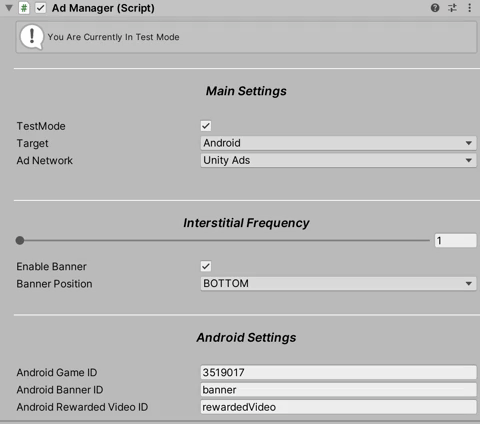Click the test mode warning icon
The image size is (480, 424).
(32, 37)
